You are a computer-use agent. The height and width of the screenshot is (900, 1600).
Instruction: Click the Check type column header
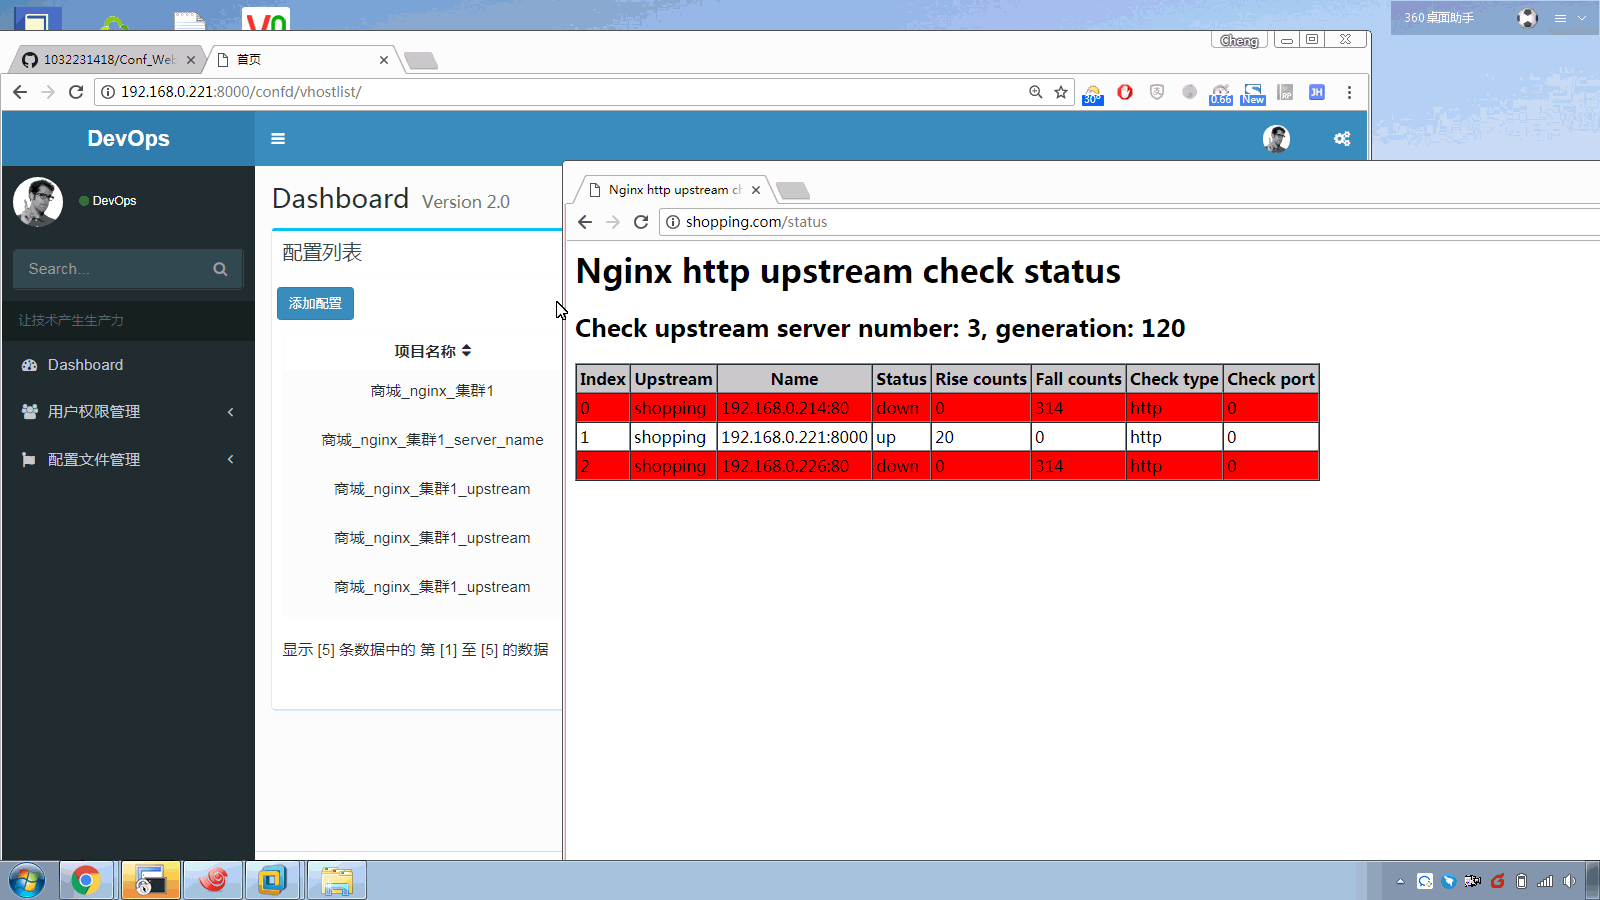click(x=1174, y=379)
